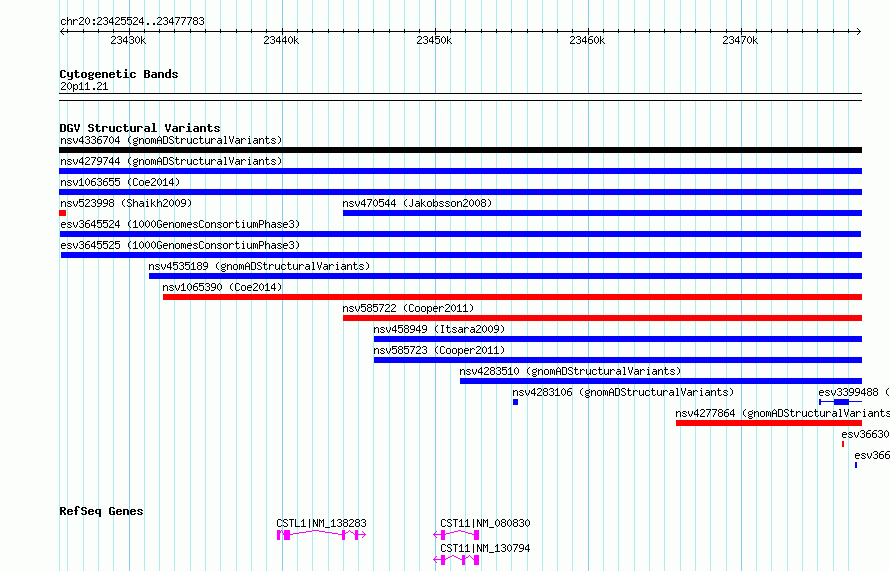Select the 20p11.21 band label
Screen dimensions: 890x571
click(84, 86)
